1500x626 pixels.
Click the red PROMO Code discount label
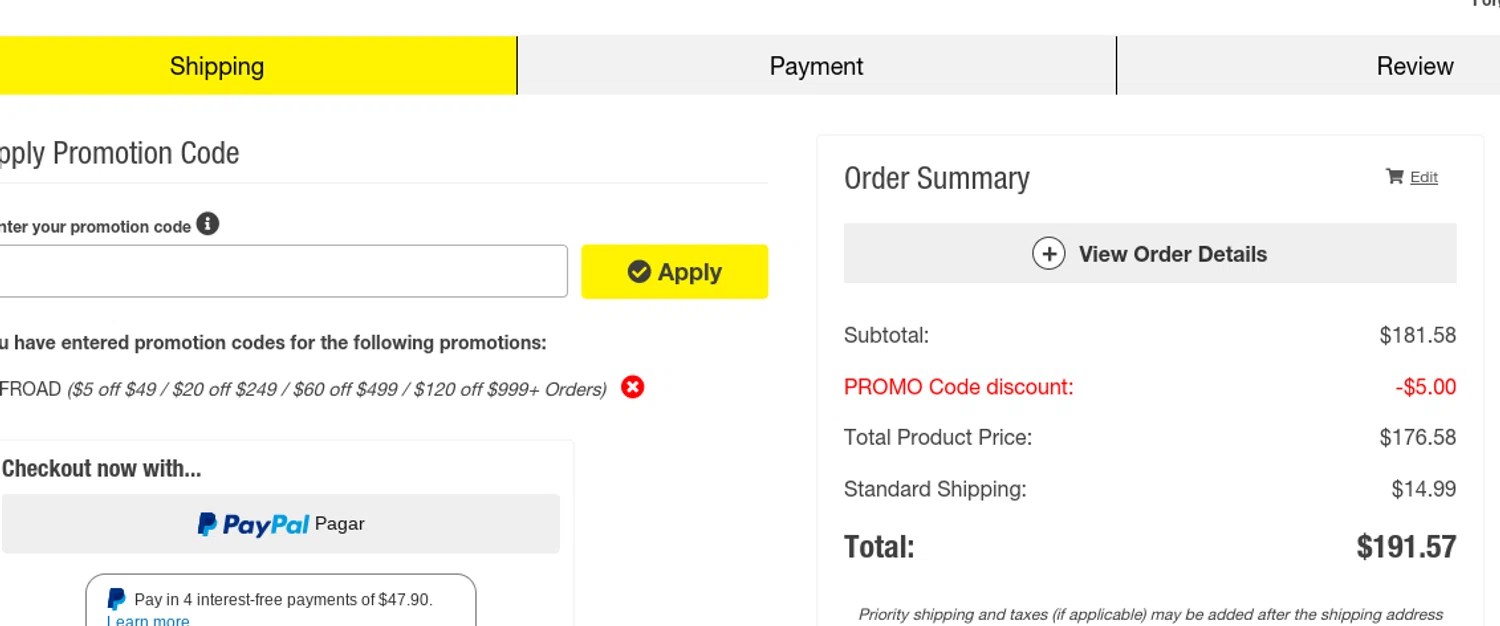958,387
